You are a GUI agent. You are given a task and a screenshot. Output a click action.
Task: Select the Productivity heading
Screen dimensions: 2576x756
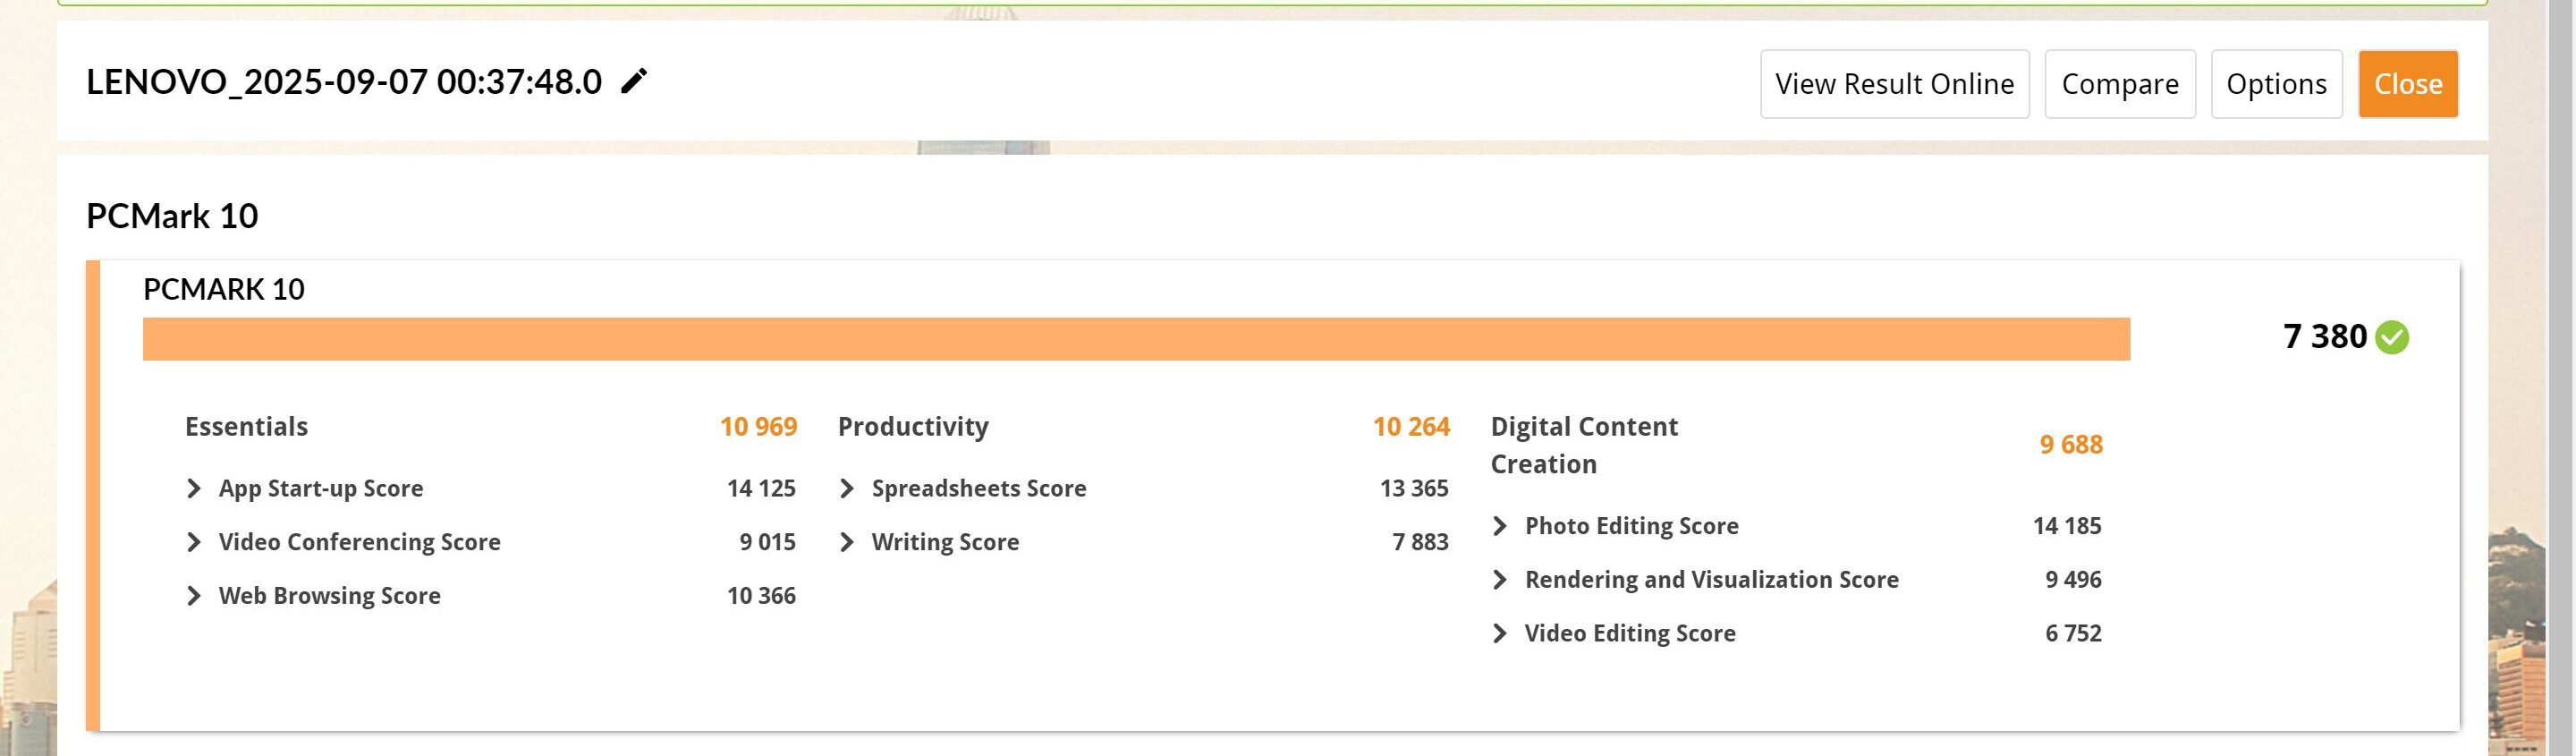tap(913, 427)
